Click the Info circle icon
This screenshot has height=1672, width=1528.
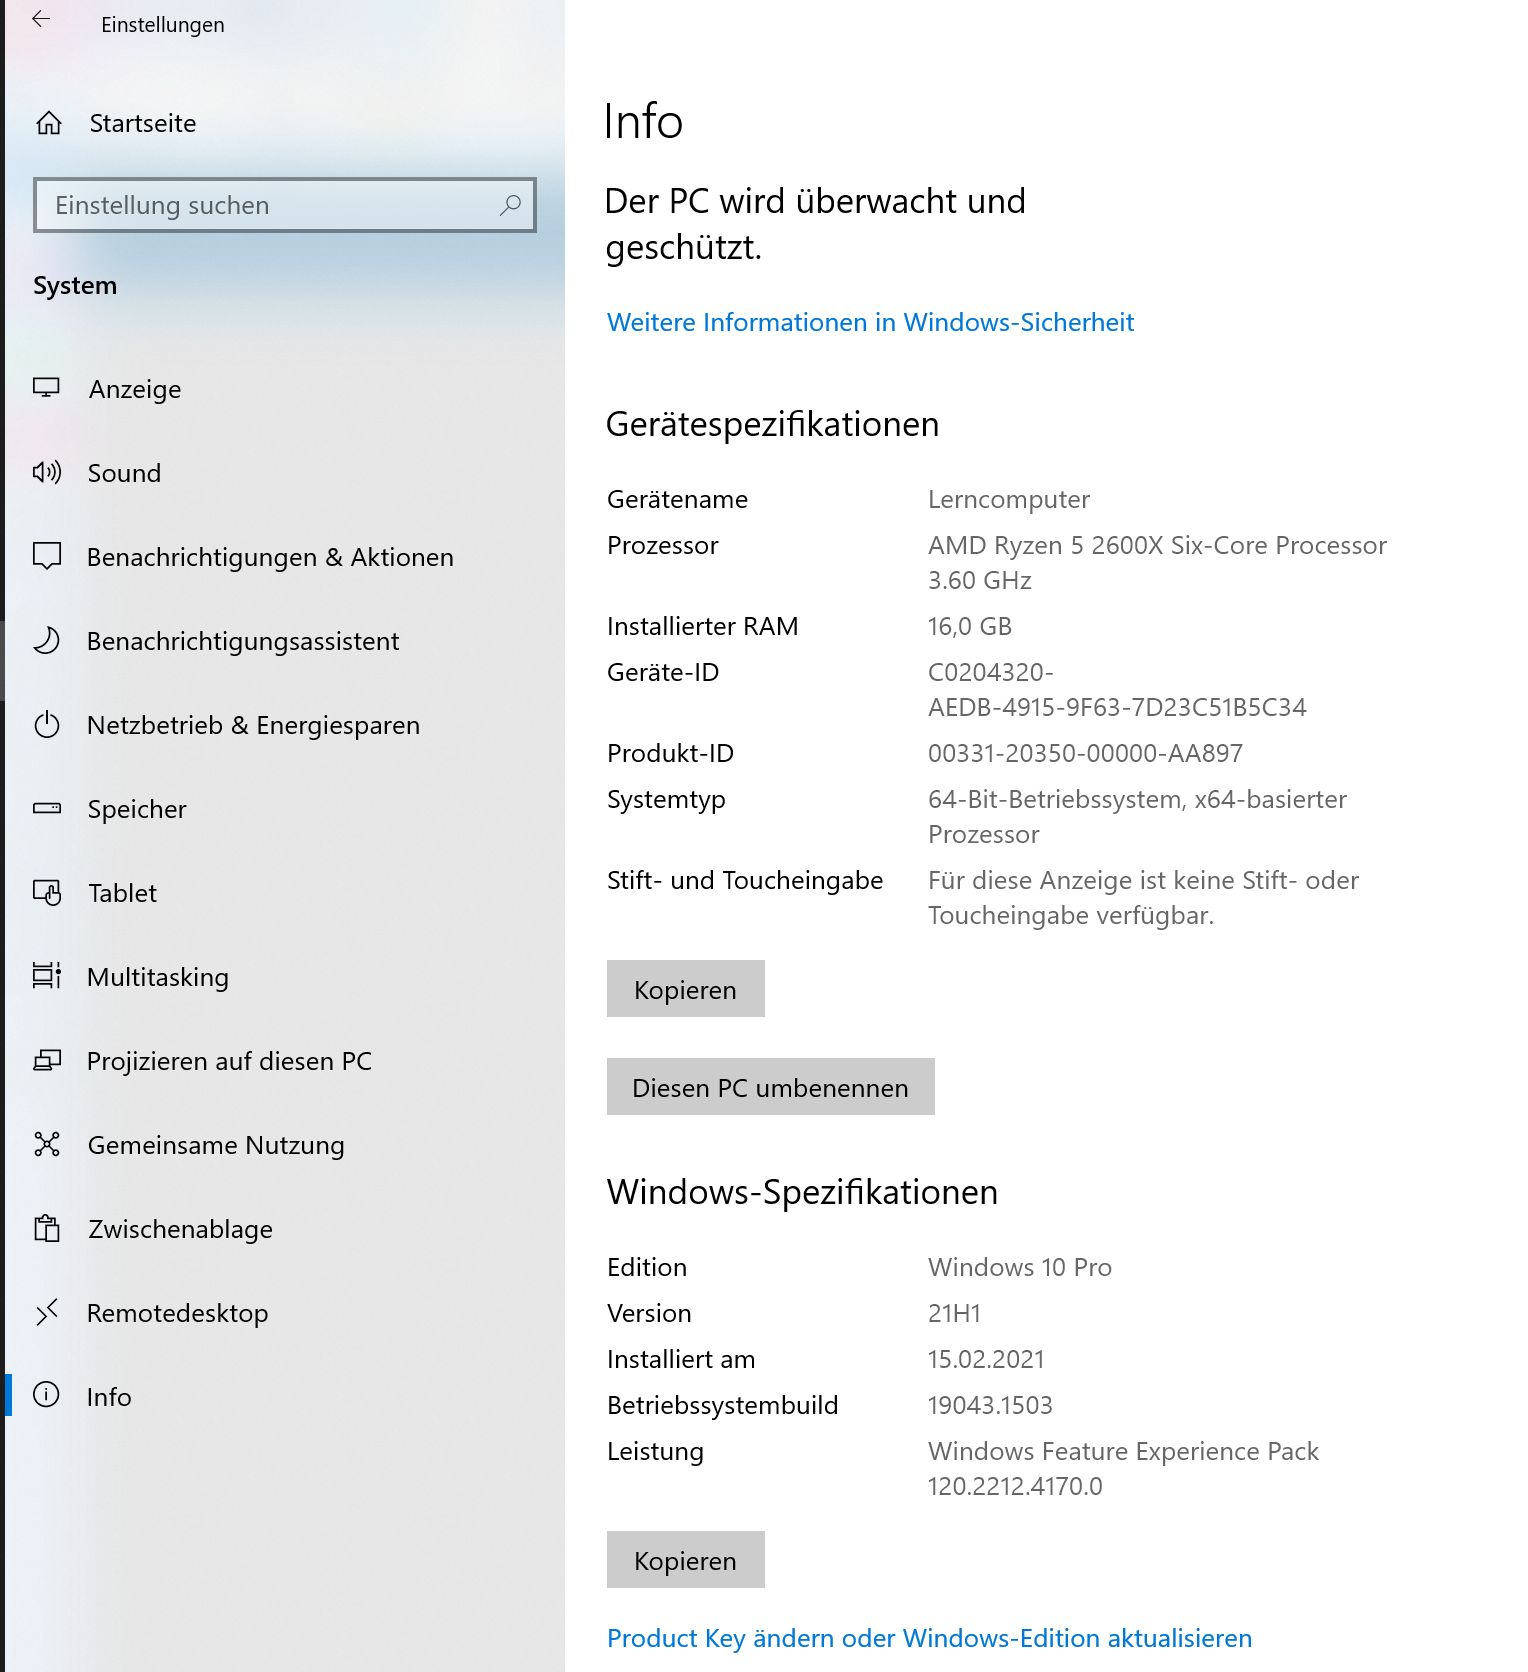(47, 1395)
